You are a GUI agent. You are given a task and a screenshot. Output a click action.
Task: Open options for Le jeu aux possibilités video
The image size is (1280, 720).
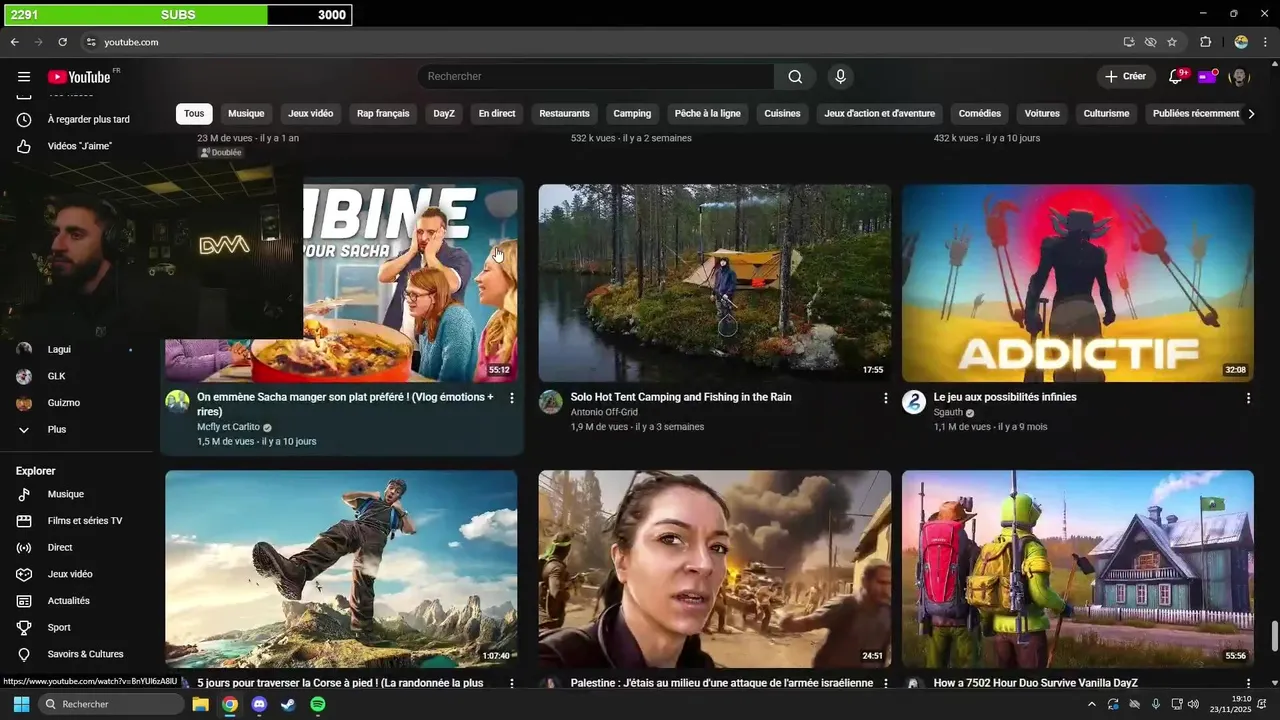click(x=1248, y=398)
